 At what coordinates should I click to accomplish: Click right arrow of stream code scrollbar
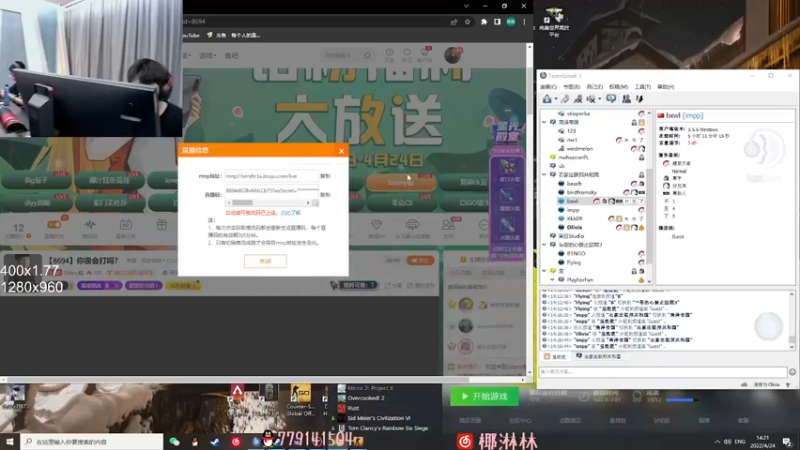coord(308,203)
